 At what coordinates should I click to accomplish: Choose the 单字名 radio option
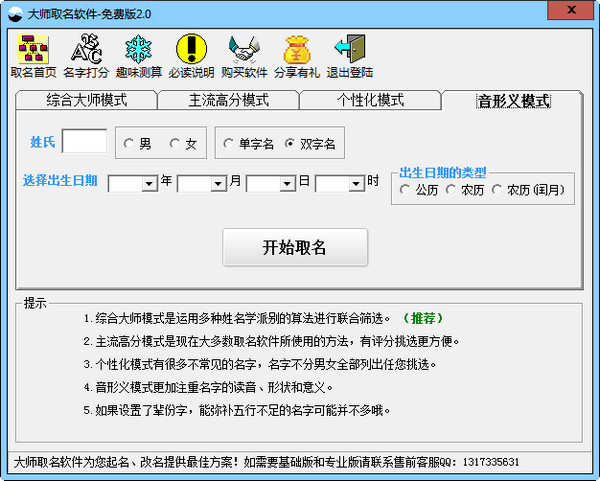pos(248,143)
